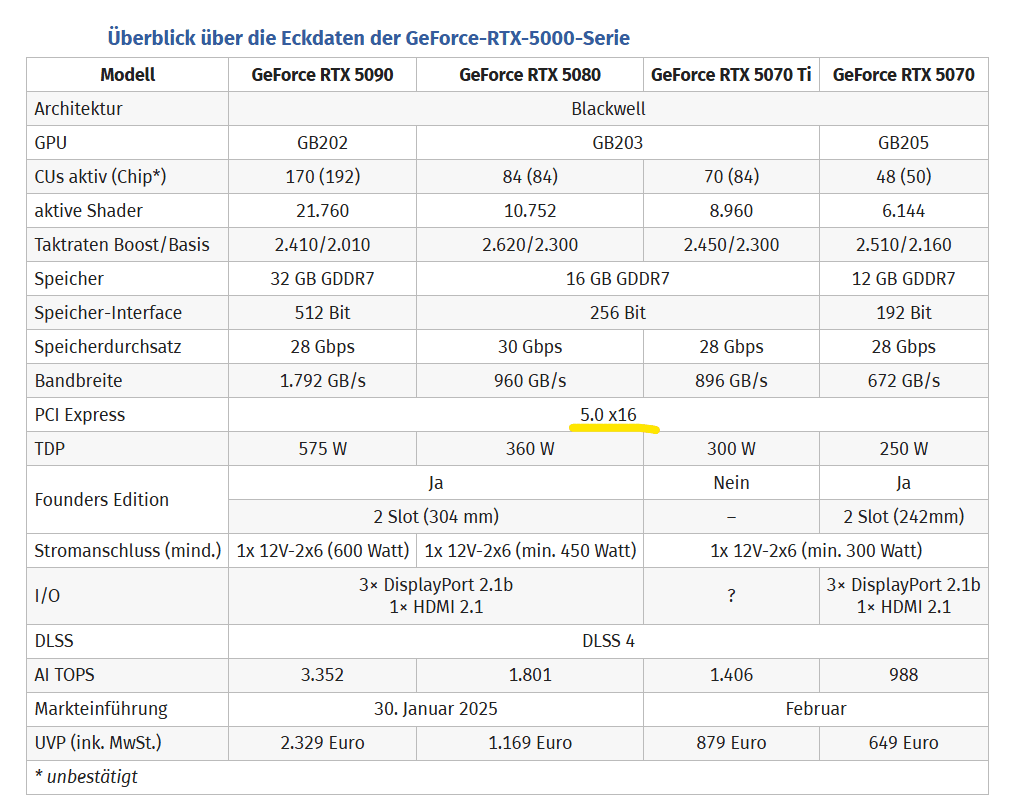The image size is (1034, 811).
Task: Click the '1.792 GB/s' bandwidth cell
Action: pos(322,380)
